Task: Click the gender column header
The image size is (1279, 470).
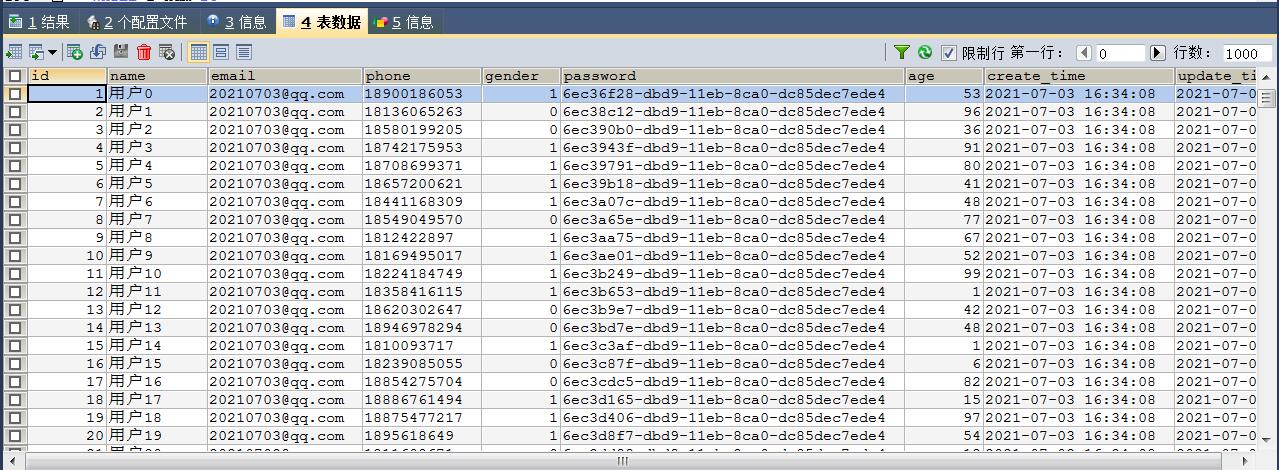Action: [521, 76]
